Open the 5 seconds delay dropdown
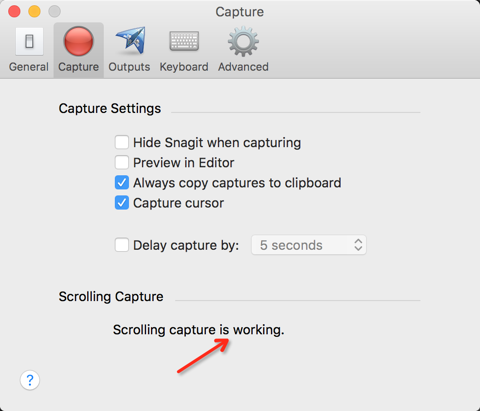This screenshot has width=480, height=411. click(x=309, y=245)
